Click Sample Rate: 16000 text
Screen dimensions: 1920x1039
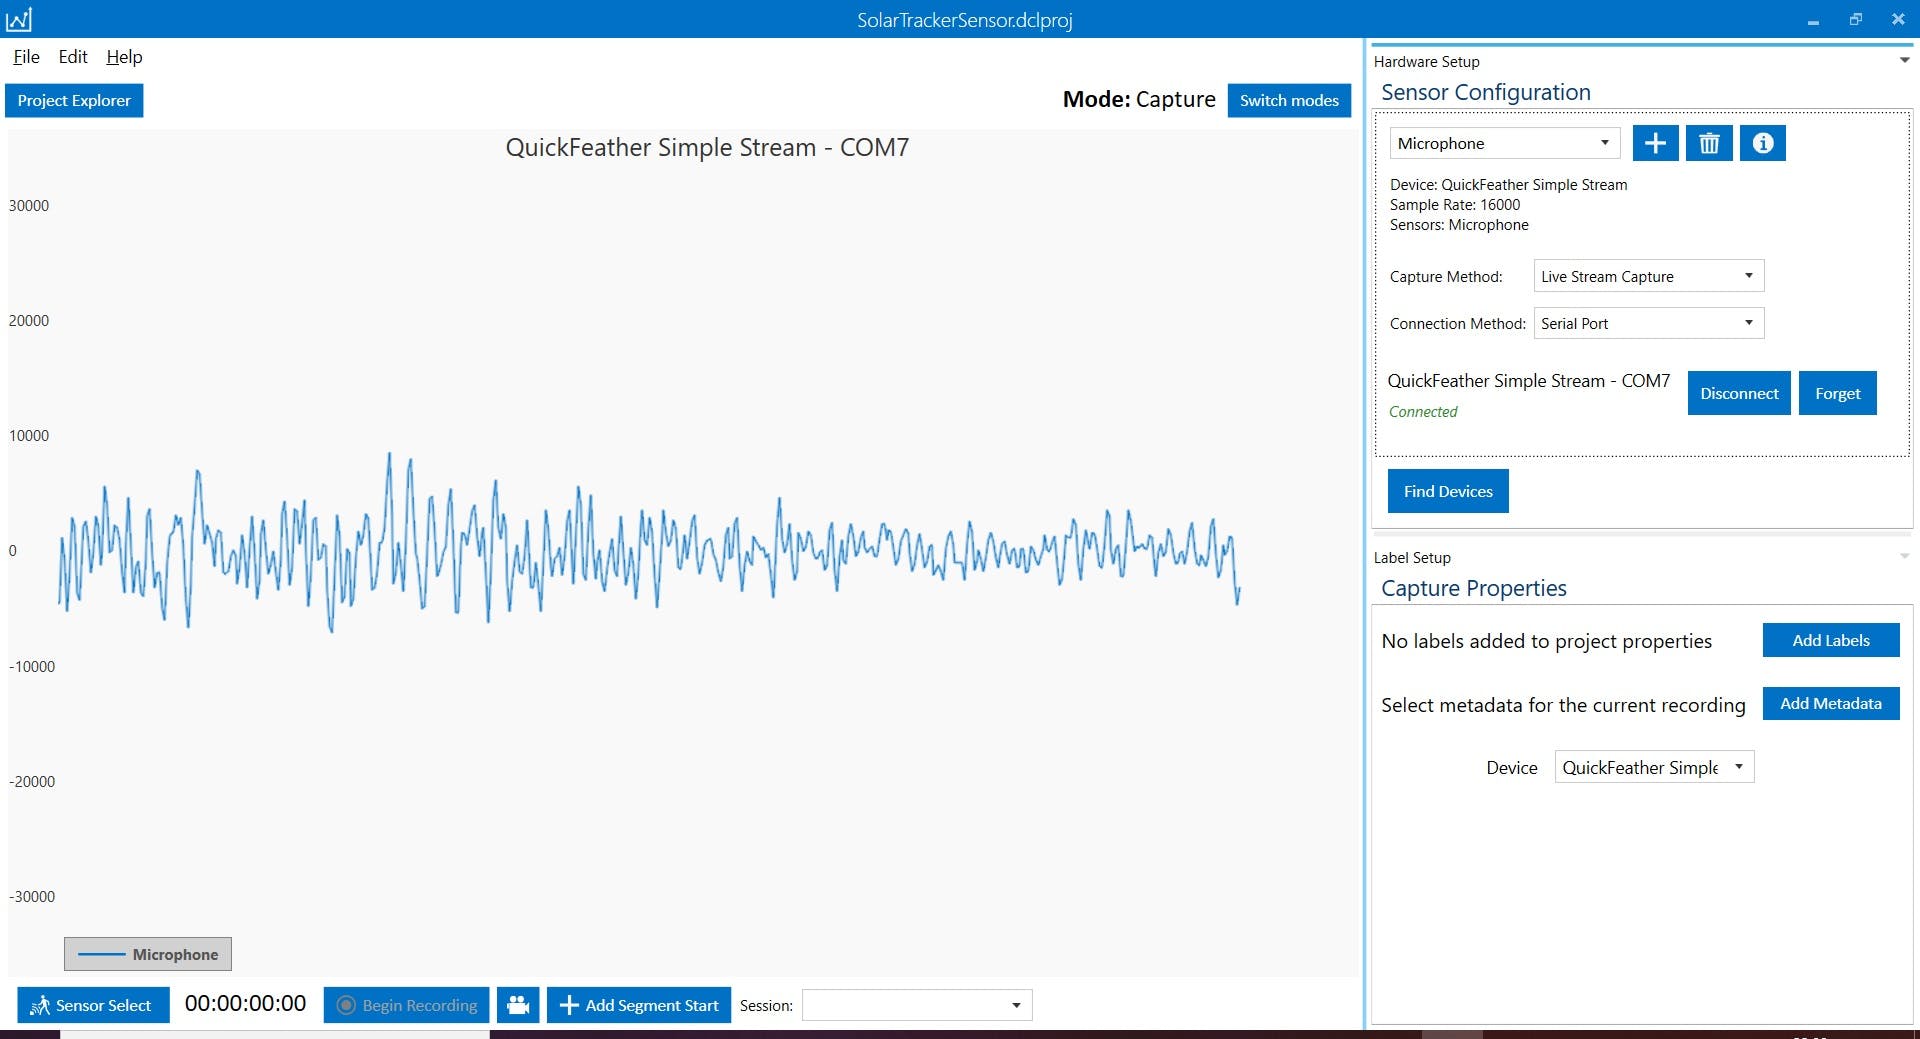pyautogui.click(x=1455, y=204)
